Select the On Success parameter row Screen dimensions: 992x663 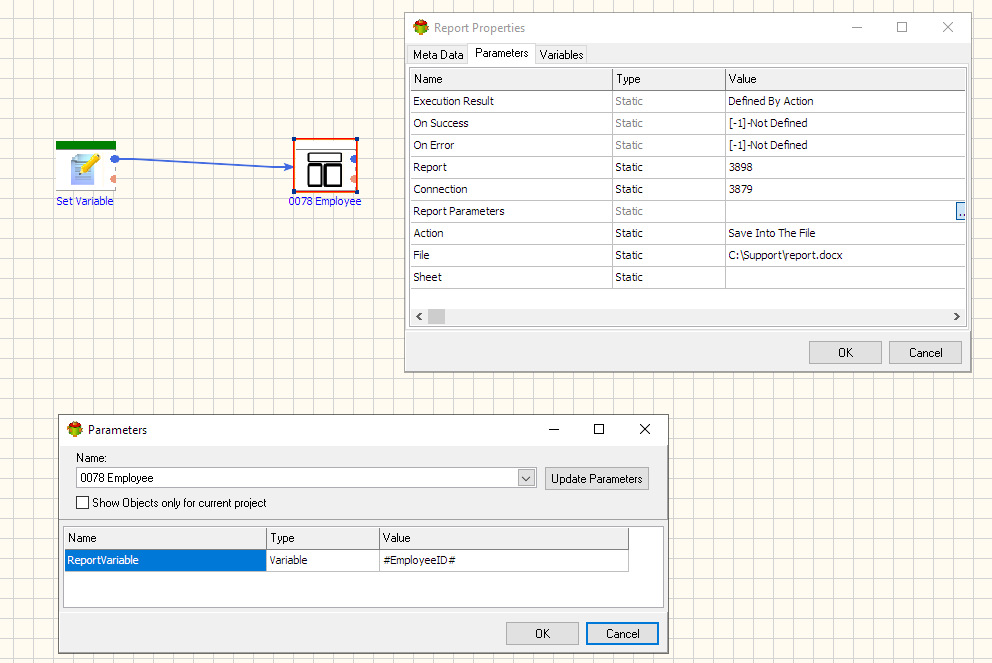pos(688,123)
